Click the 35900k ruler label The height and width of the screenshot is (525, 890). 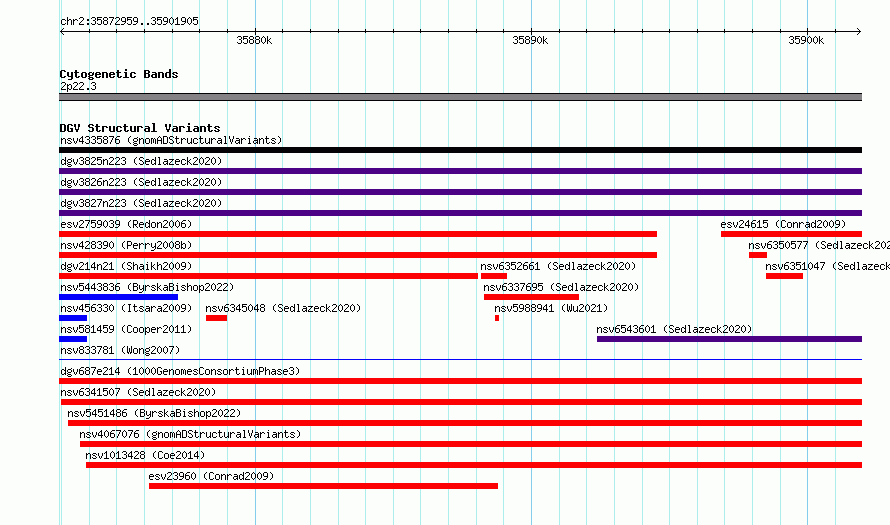coord(806,40)
